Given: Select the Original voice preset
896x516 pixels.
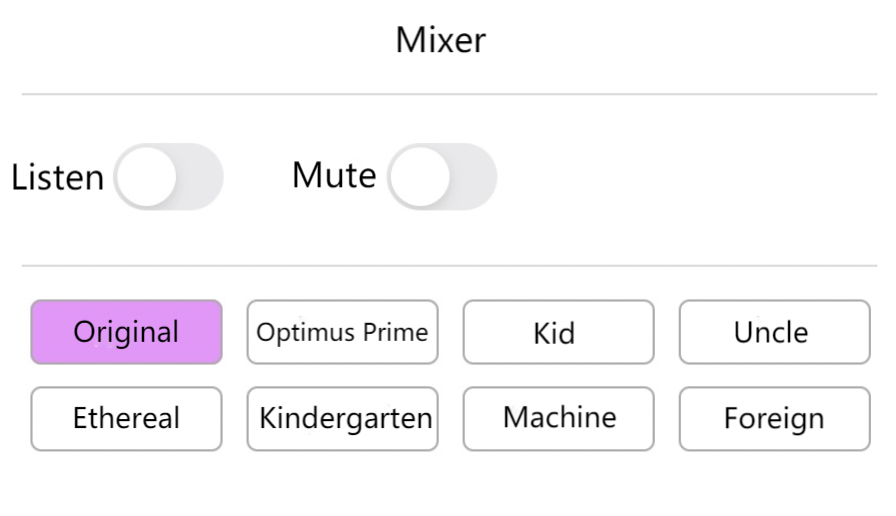Looking at the screenshot, I should [126, 332].
